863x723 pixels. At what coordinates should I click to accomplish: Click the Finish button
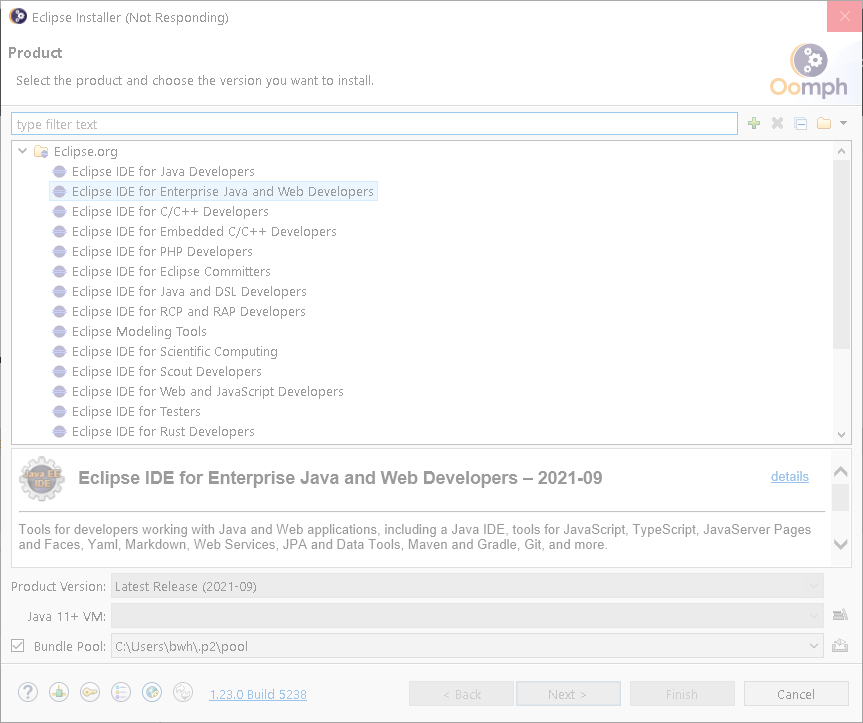coord(682,694)
